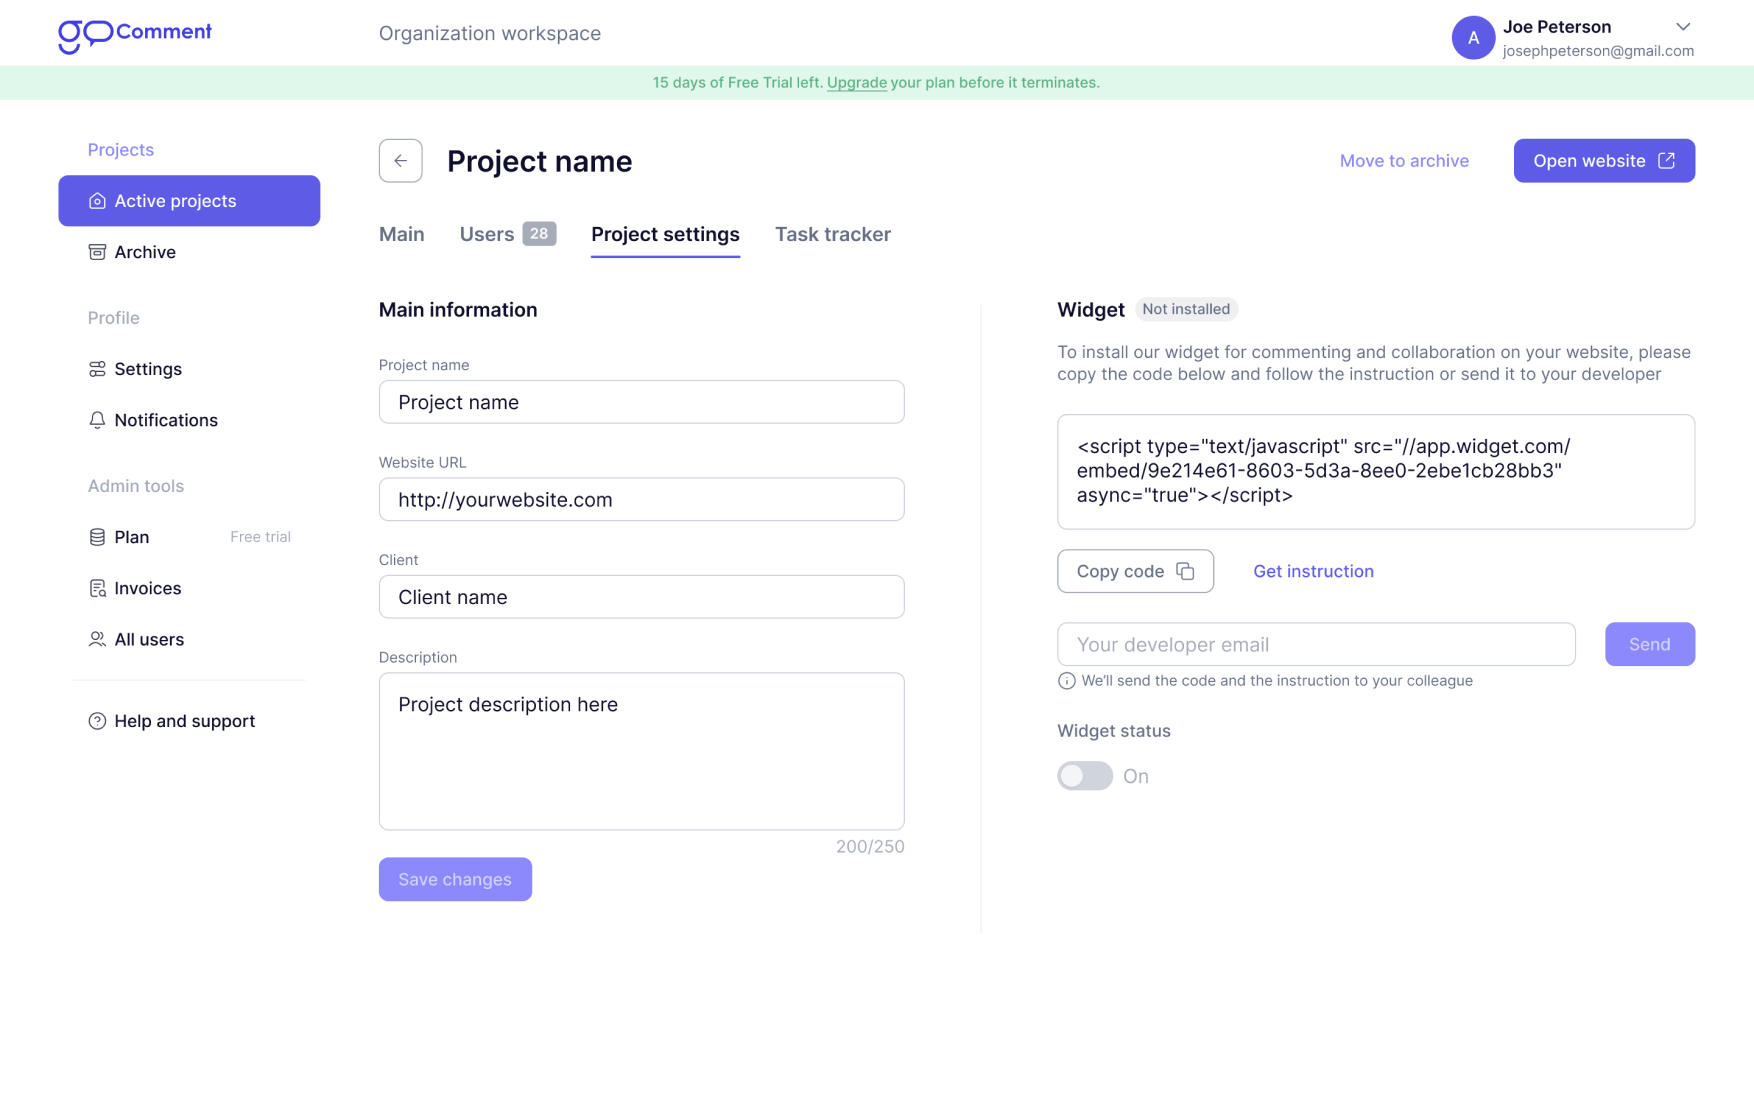This screenshot has width=1754, height=1096.
Task: Click the back arrow beside Project name
Action: (x=400, y=161)
